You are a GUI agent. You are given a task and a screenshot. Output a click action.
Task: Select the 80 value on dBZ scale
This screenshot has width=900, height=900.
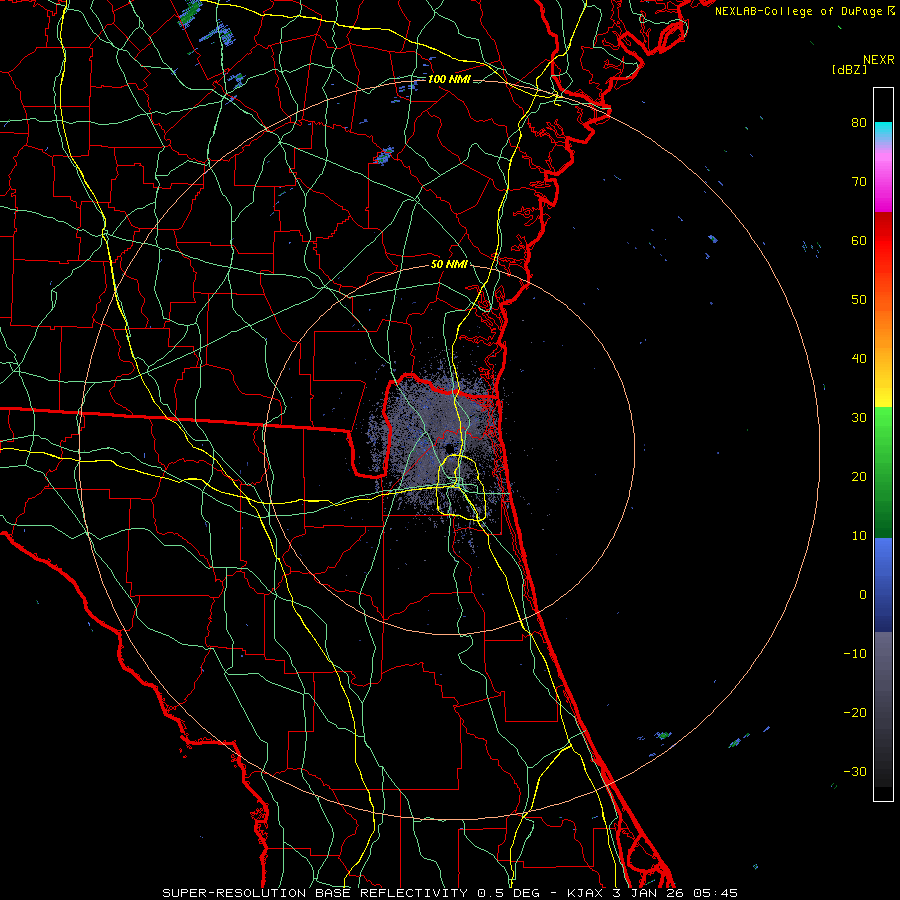(859, 122)
